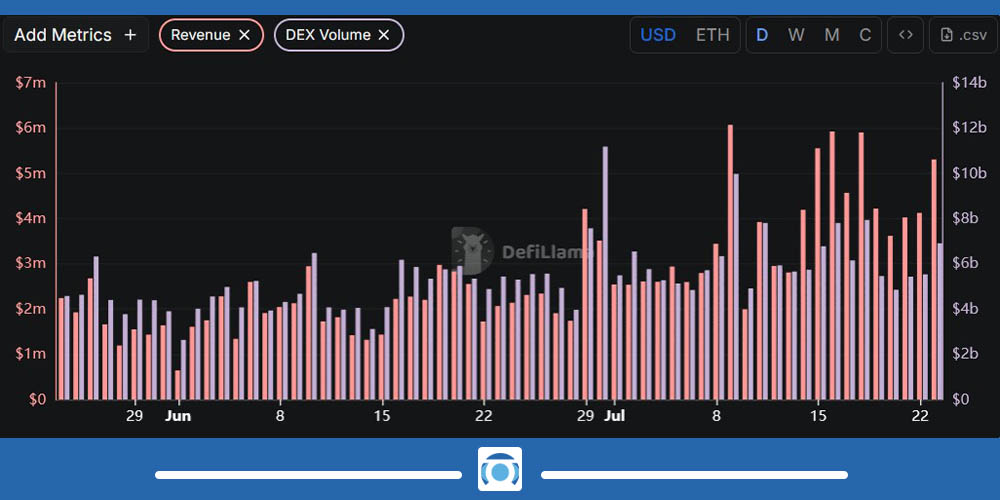Open the embed code icon
1000x500 pixels.
[x=906, y=35]
